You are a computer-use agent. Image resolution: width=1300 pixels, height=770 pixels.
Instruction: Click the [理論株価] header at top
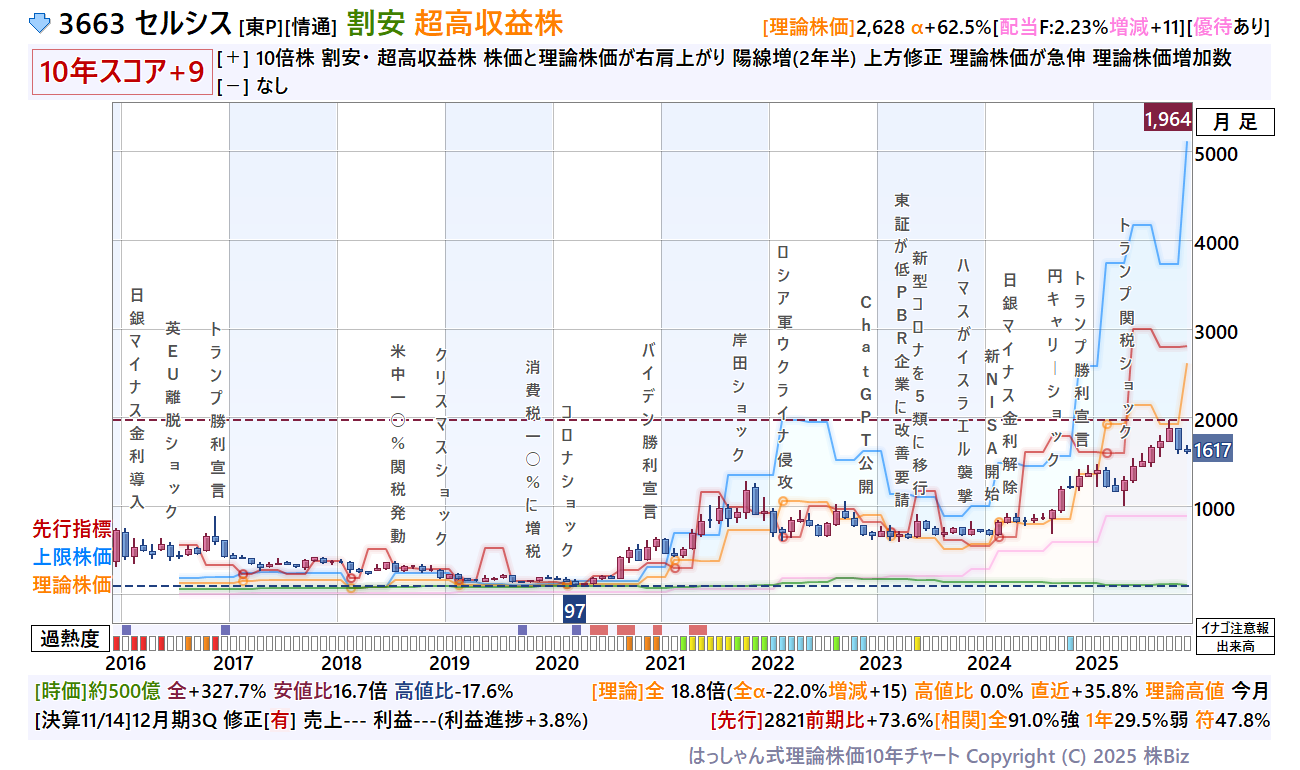(808, 26)
